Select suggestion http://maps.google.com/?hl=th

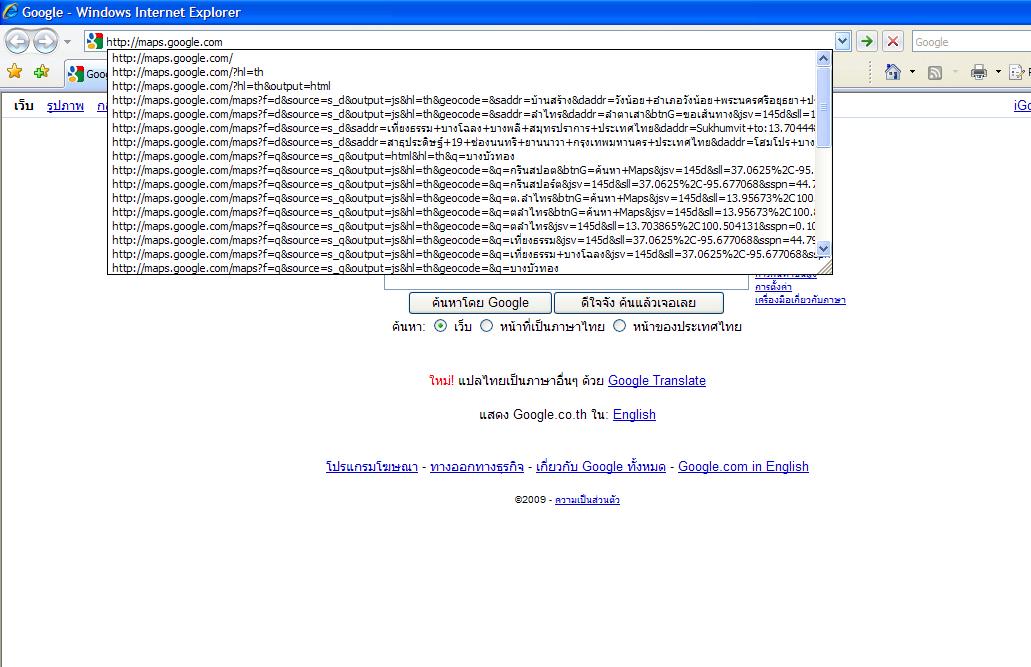(x=461, y=72)
